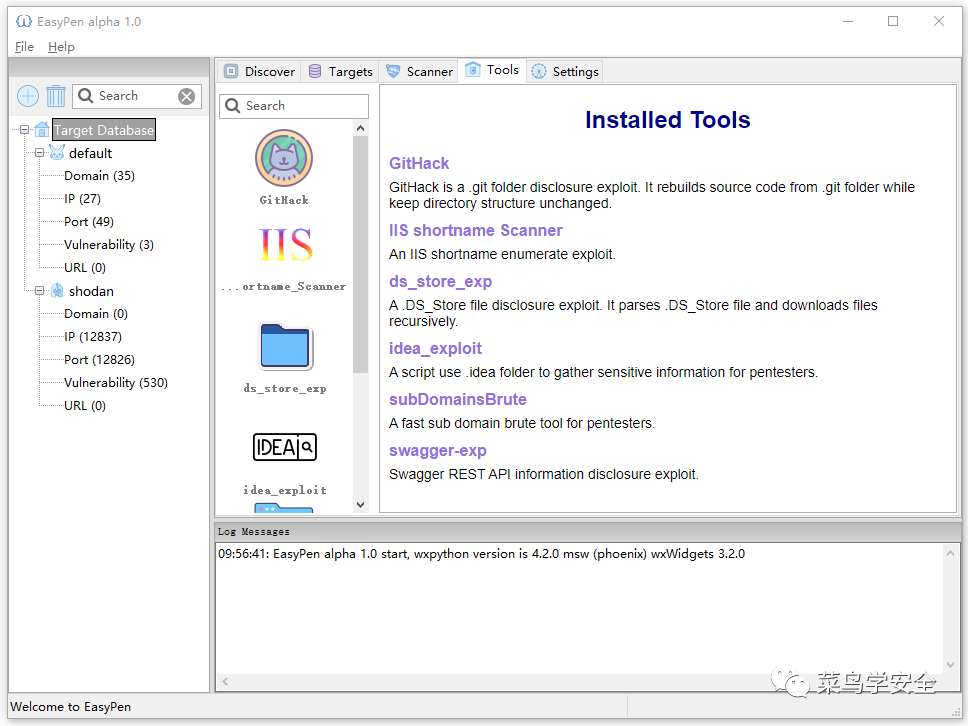Click the Target Database house icon
The height and width of the screenshot is (726, 968).
click(x=42, y=130)
